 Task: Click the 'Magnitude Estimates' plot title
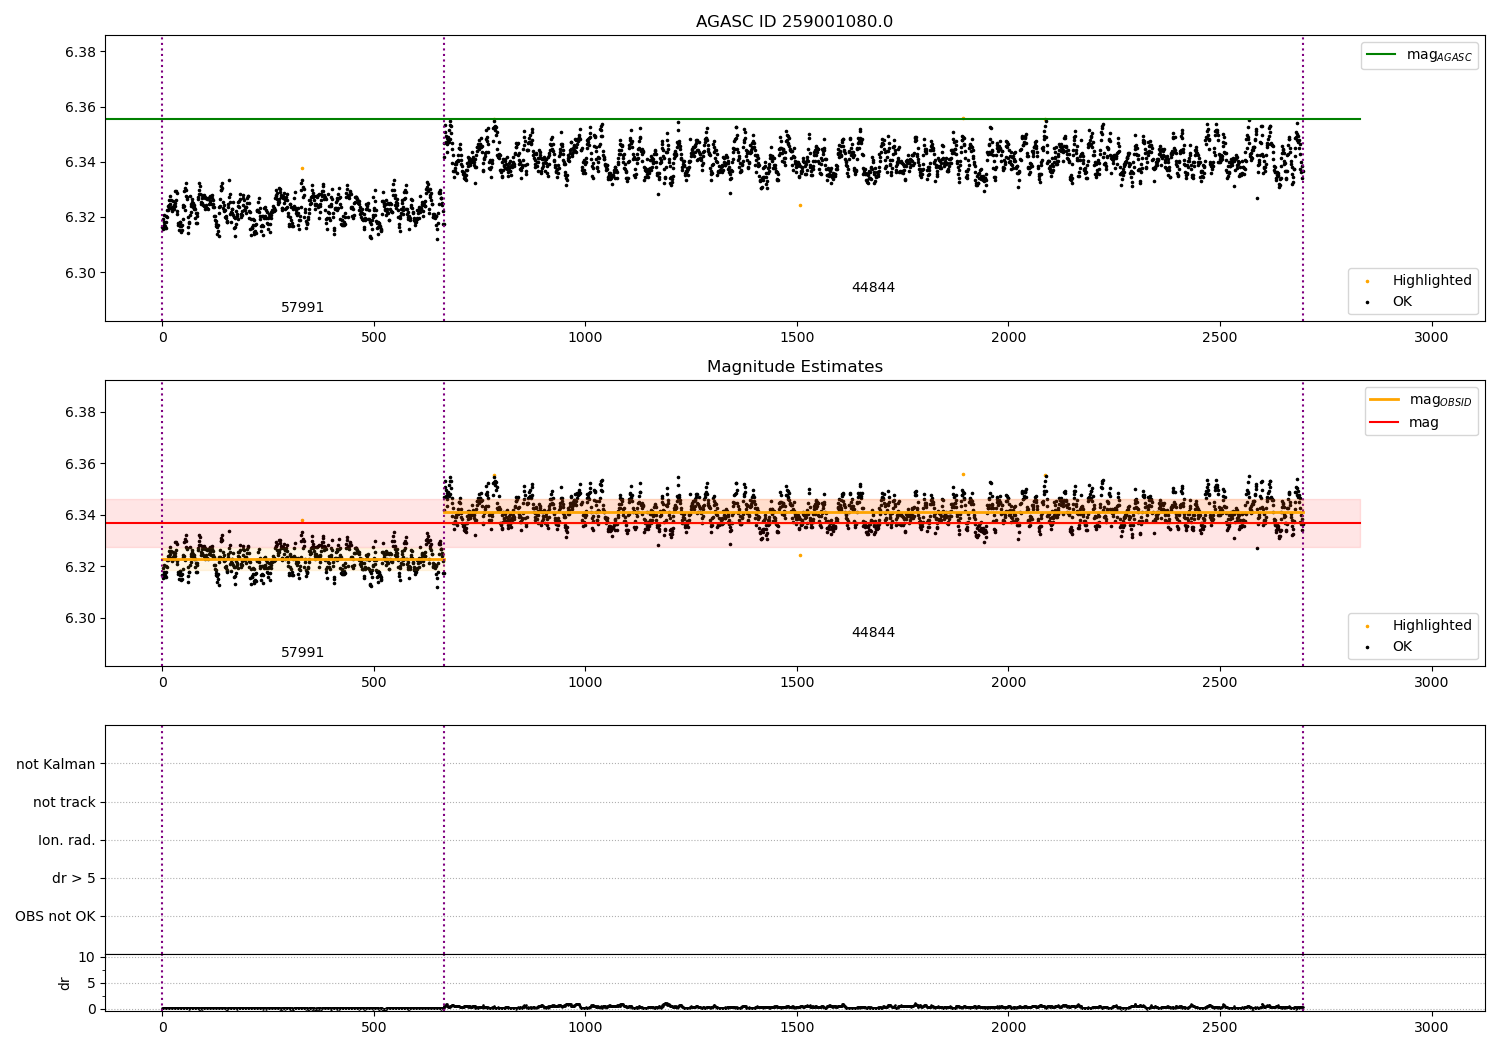(794, 367)
